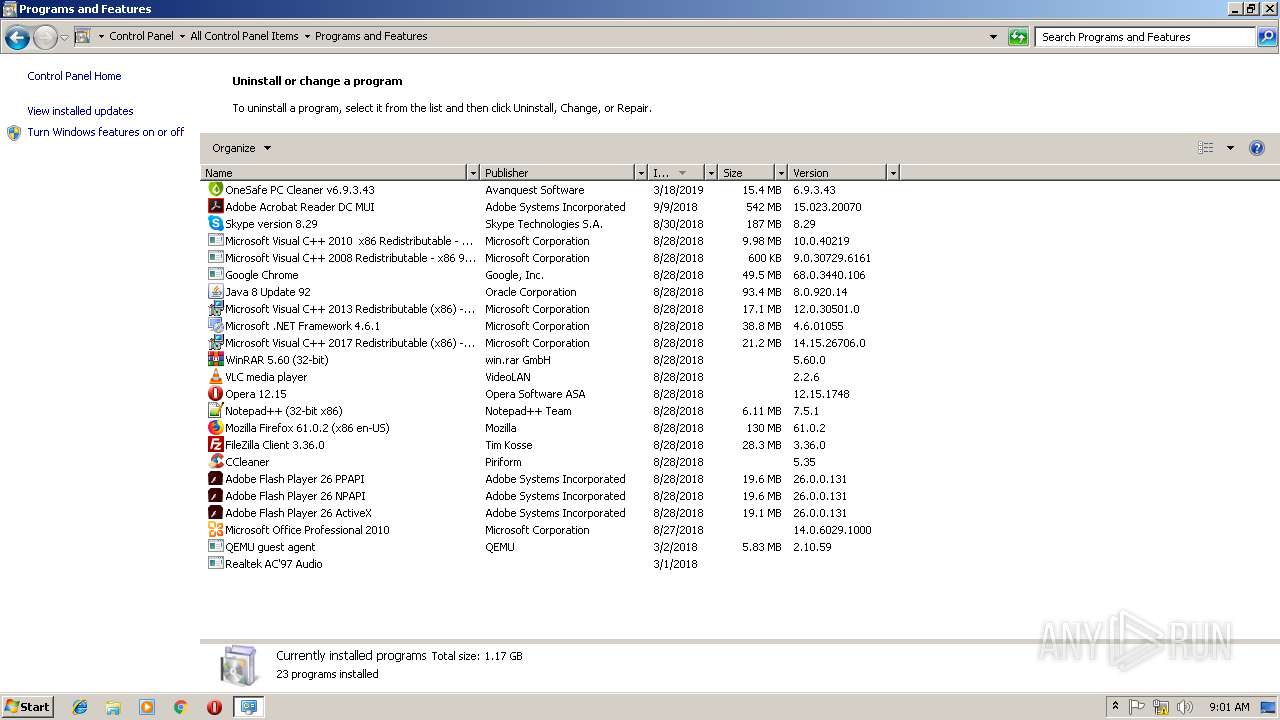The width and height of the screenshot is (1280, 720).
Task: Sort list by Name column header
Action: (x=334, y=173)
